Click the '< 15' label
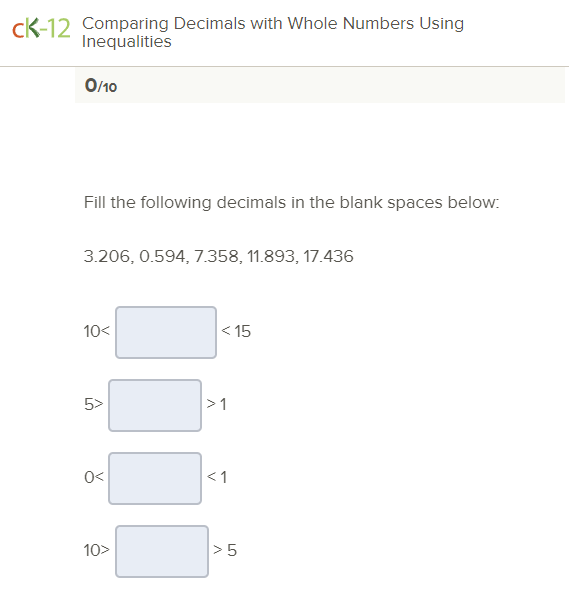 [x=236, y=332]
